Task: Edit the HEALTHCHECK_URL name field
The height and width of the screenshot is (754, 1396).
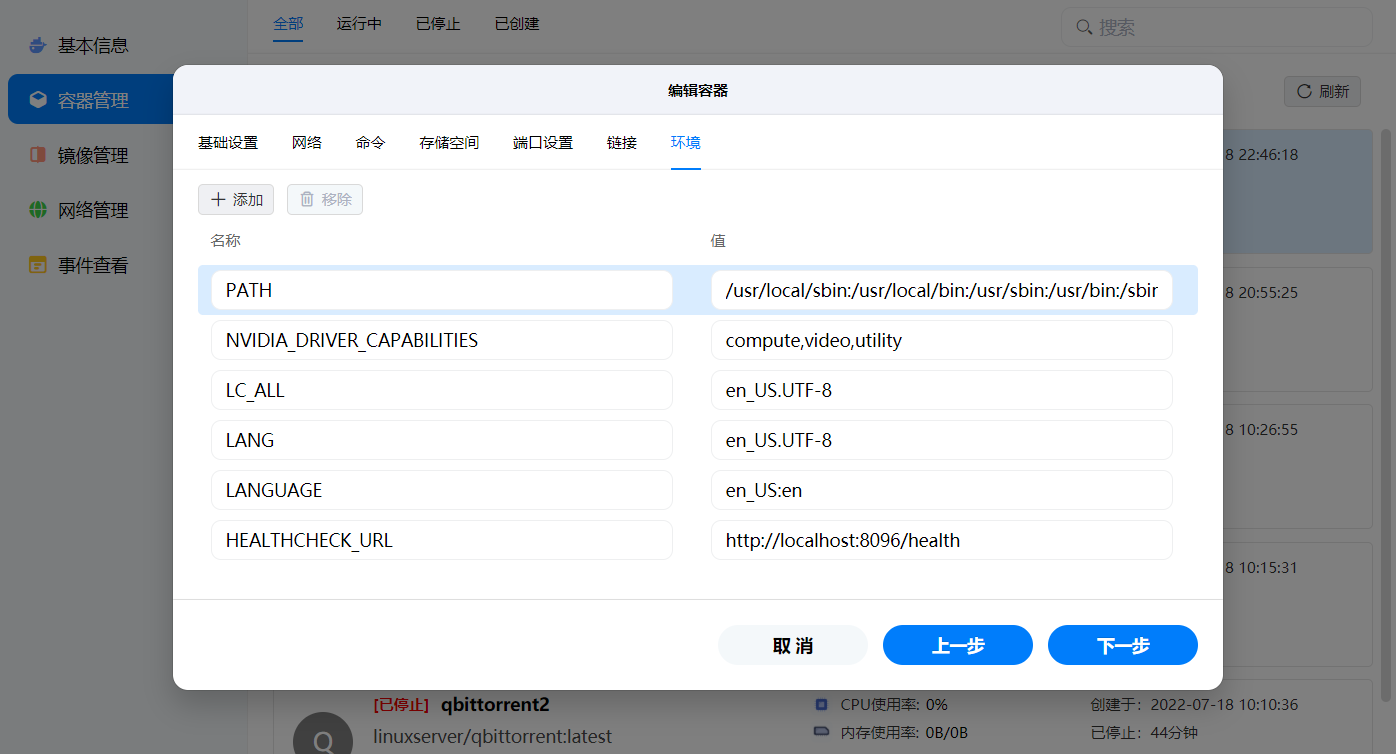Action: tap(442, 540)
